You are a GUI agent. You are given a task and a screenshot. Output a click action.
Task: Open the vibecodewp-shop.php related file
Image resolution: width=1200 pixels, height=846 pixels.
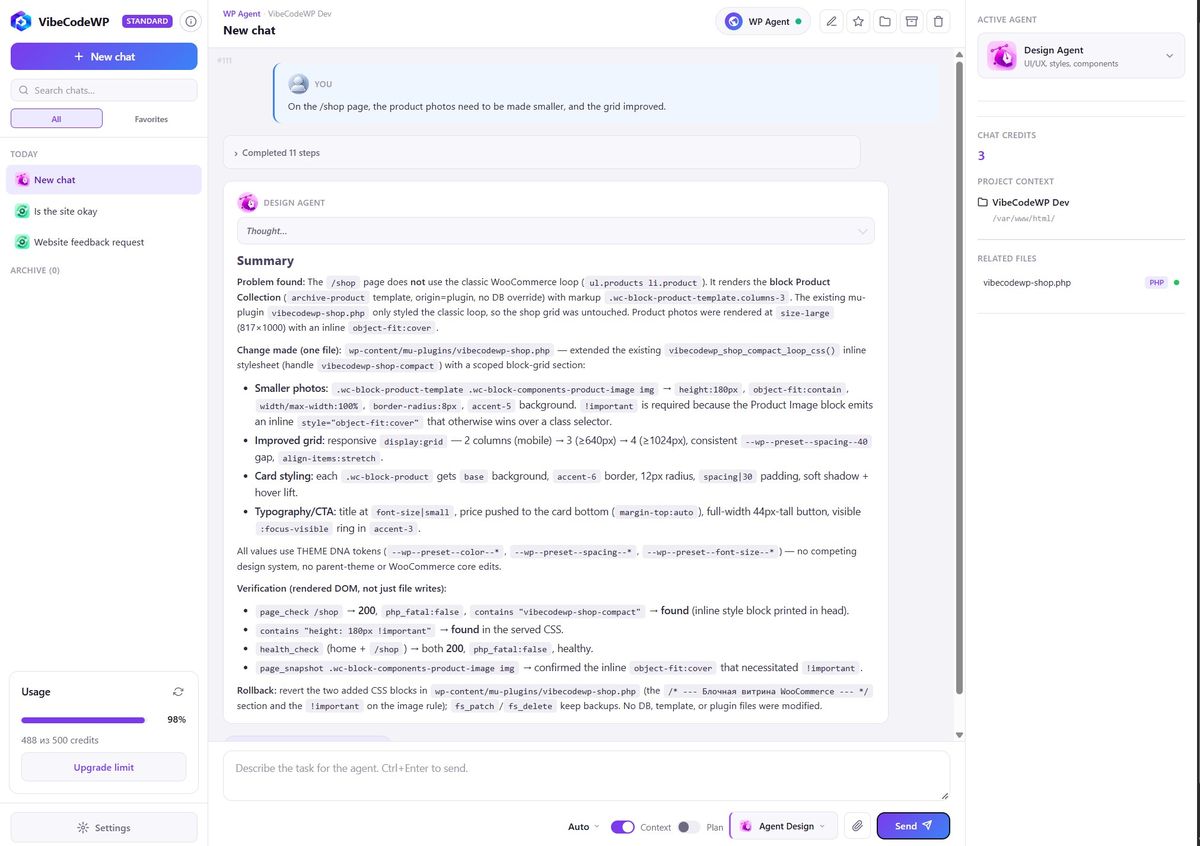point(1081,283)
